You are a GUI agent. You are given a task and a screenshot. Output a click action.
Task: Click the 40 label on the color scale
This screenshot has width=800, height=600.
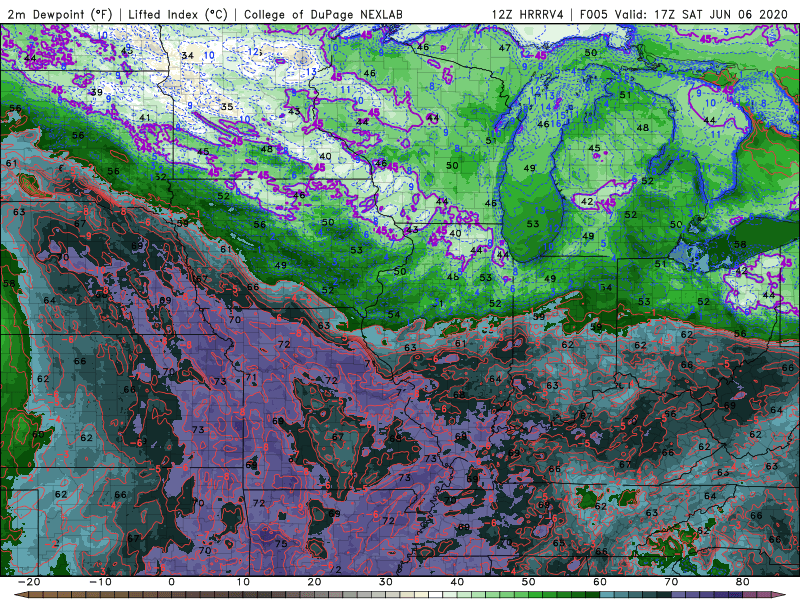tap(457, 582)
